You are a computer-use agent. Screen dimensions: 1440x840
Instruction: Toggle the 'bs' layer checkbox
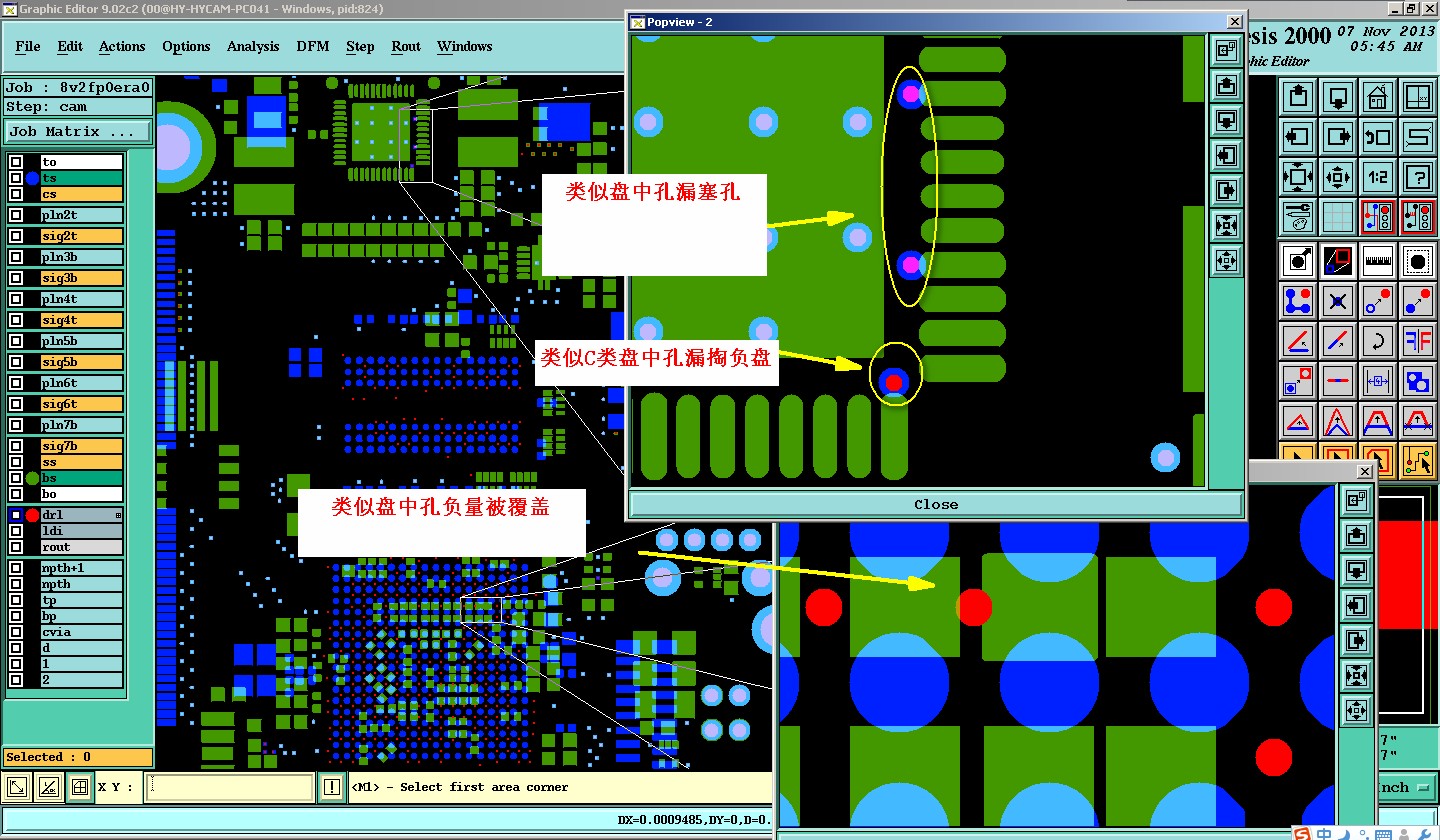pyautogui.click(x=16, y=478)
